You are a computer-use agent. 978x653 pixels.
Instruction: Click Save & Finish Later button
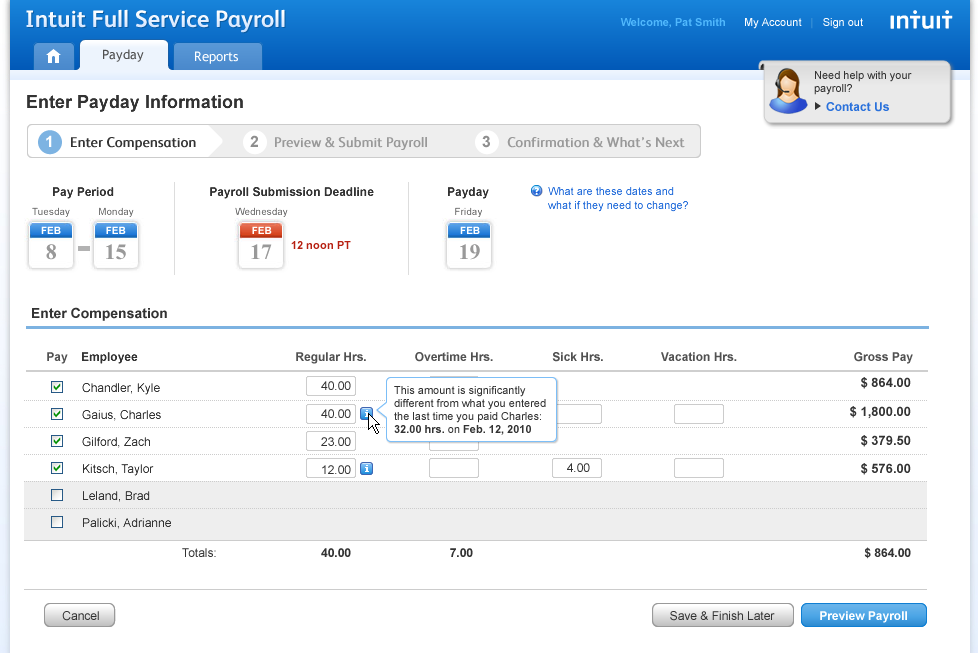tap(721, 615)
